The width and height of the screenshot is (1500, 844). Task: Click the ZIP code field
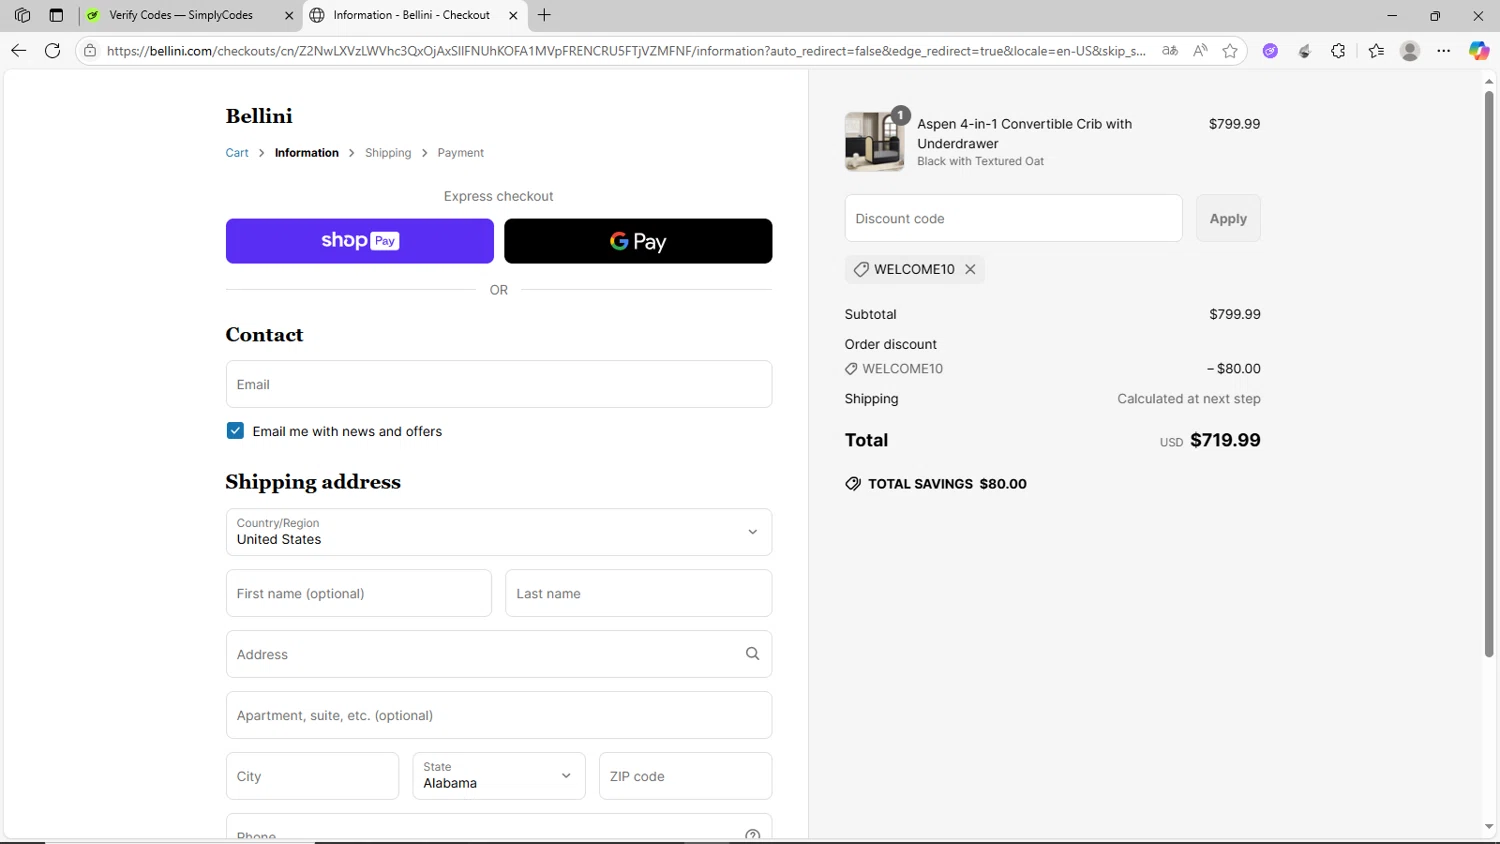coord(685,776)
